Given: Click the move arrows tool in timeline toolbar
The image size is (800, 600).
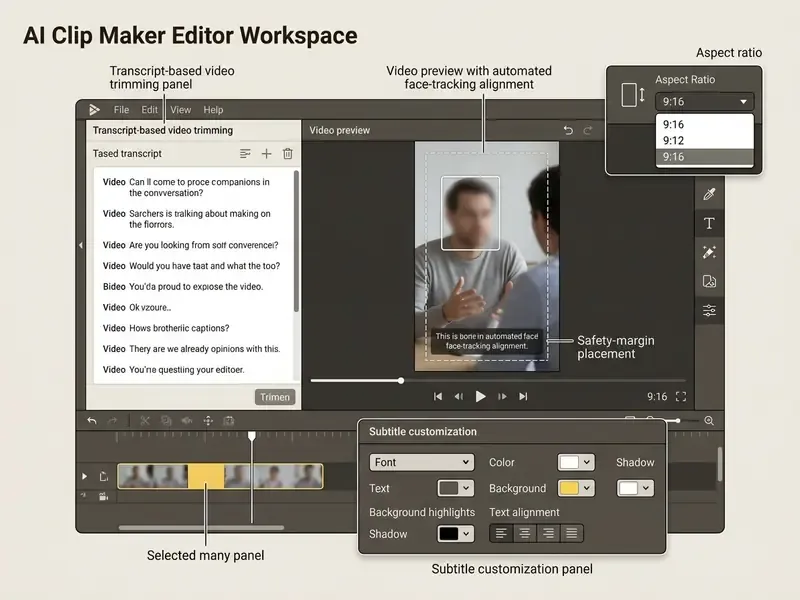Looking at the screenshot, I should pyautogui.click(x=208, y=420).
